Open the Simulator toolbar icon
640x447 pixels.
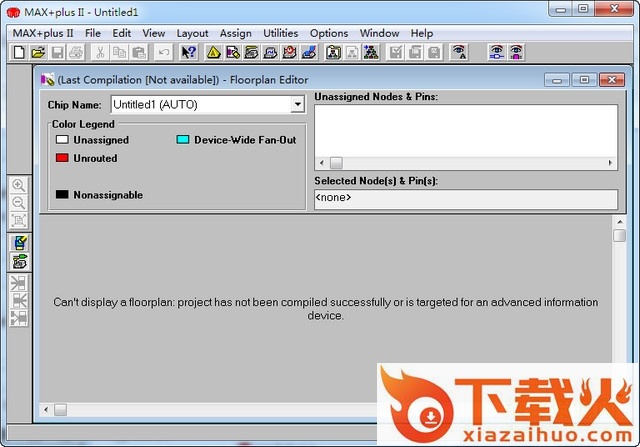click(271, 52)
